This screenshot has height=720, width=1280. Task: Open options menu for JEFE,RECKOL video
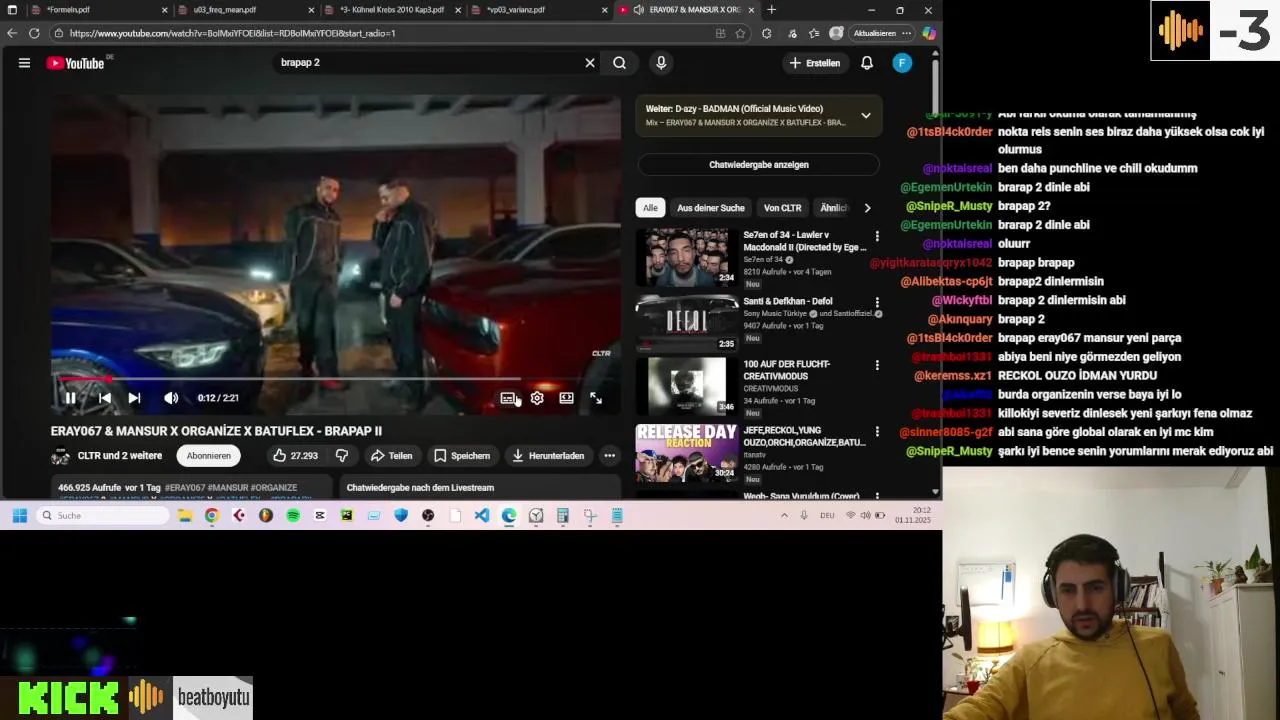pyautogui.click(x=877, y=432)
